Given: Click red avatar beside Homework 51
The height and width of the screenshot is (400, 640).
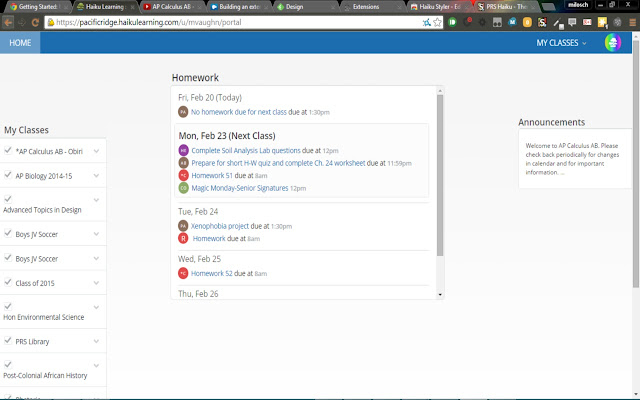Looking at the screenshot, I should (x=183, y=176).
